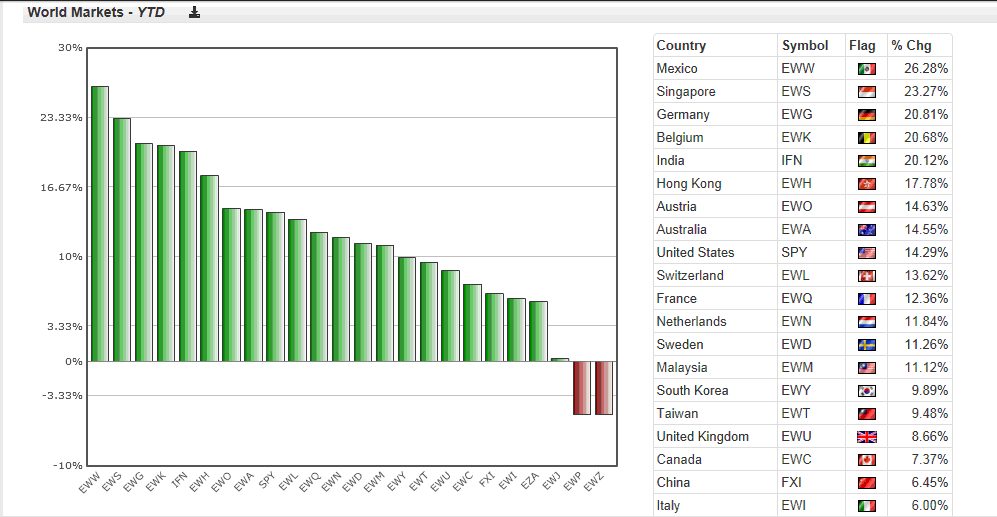
Task: Click the Taiwan flag icon
Action: (x=867, y=413)
